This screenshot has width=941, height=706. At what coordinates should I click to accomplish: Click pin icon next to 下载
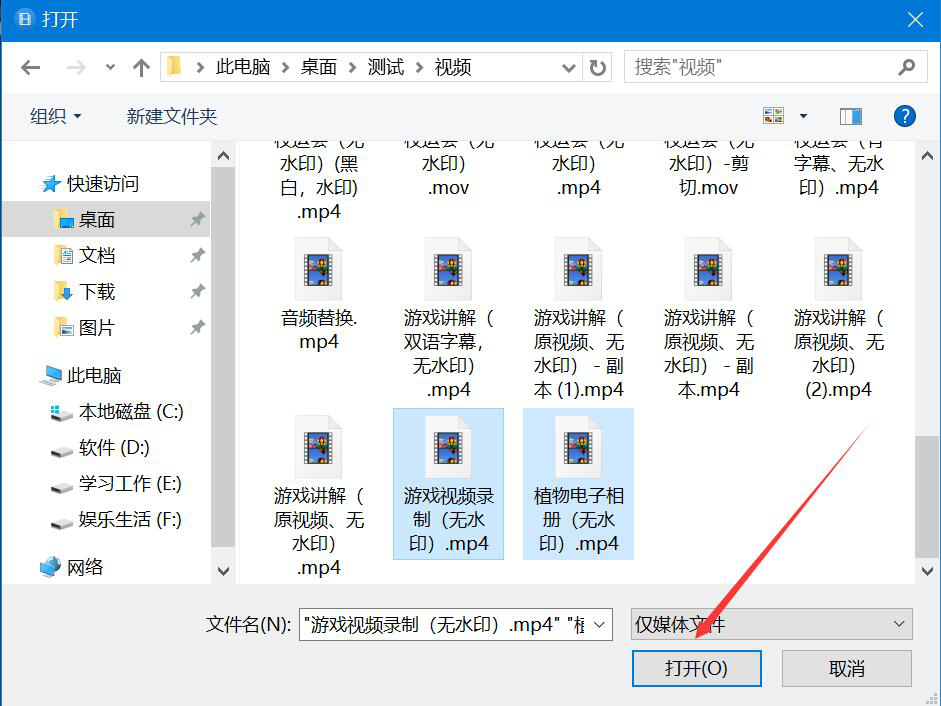(x=197, y=292)
